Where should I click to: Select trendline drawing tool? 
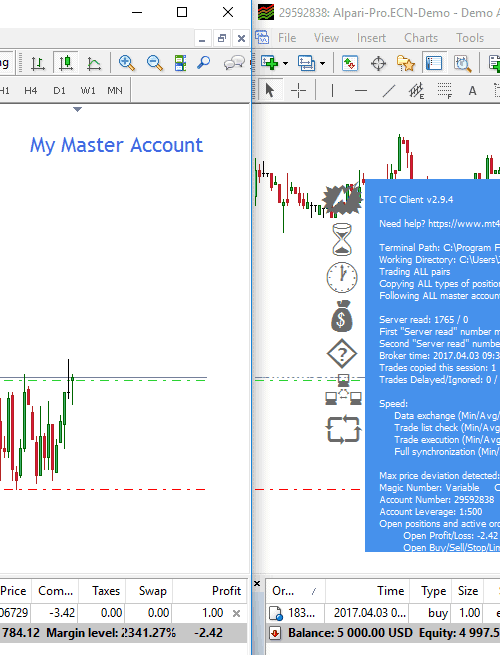pyautogui.click(x=389, y=90)
